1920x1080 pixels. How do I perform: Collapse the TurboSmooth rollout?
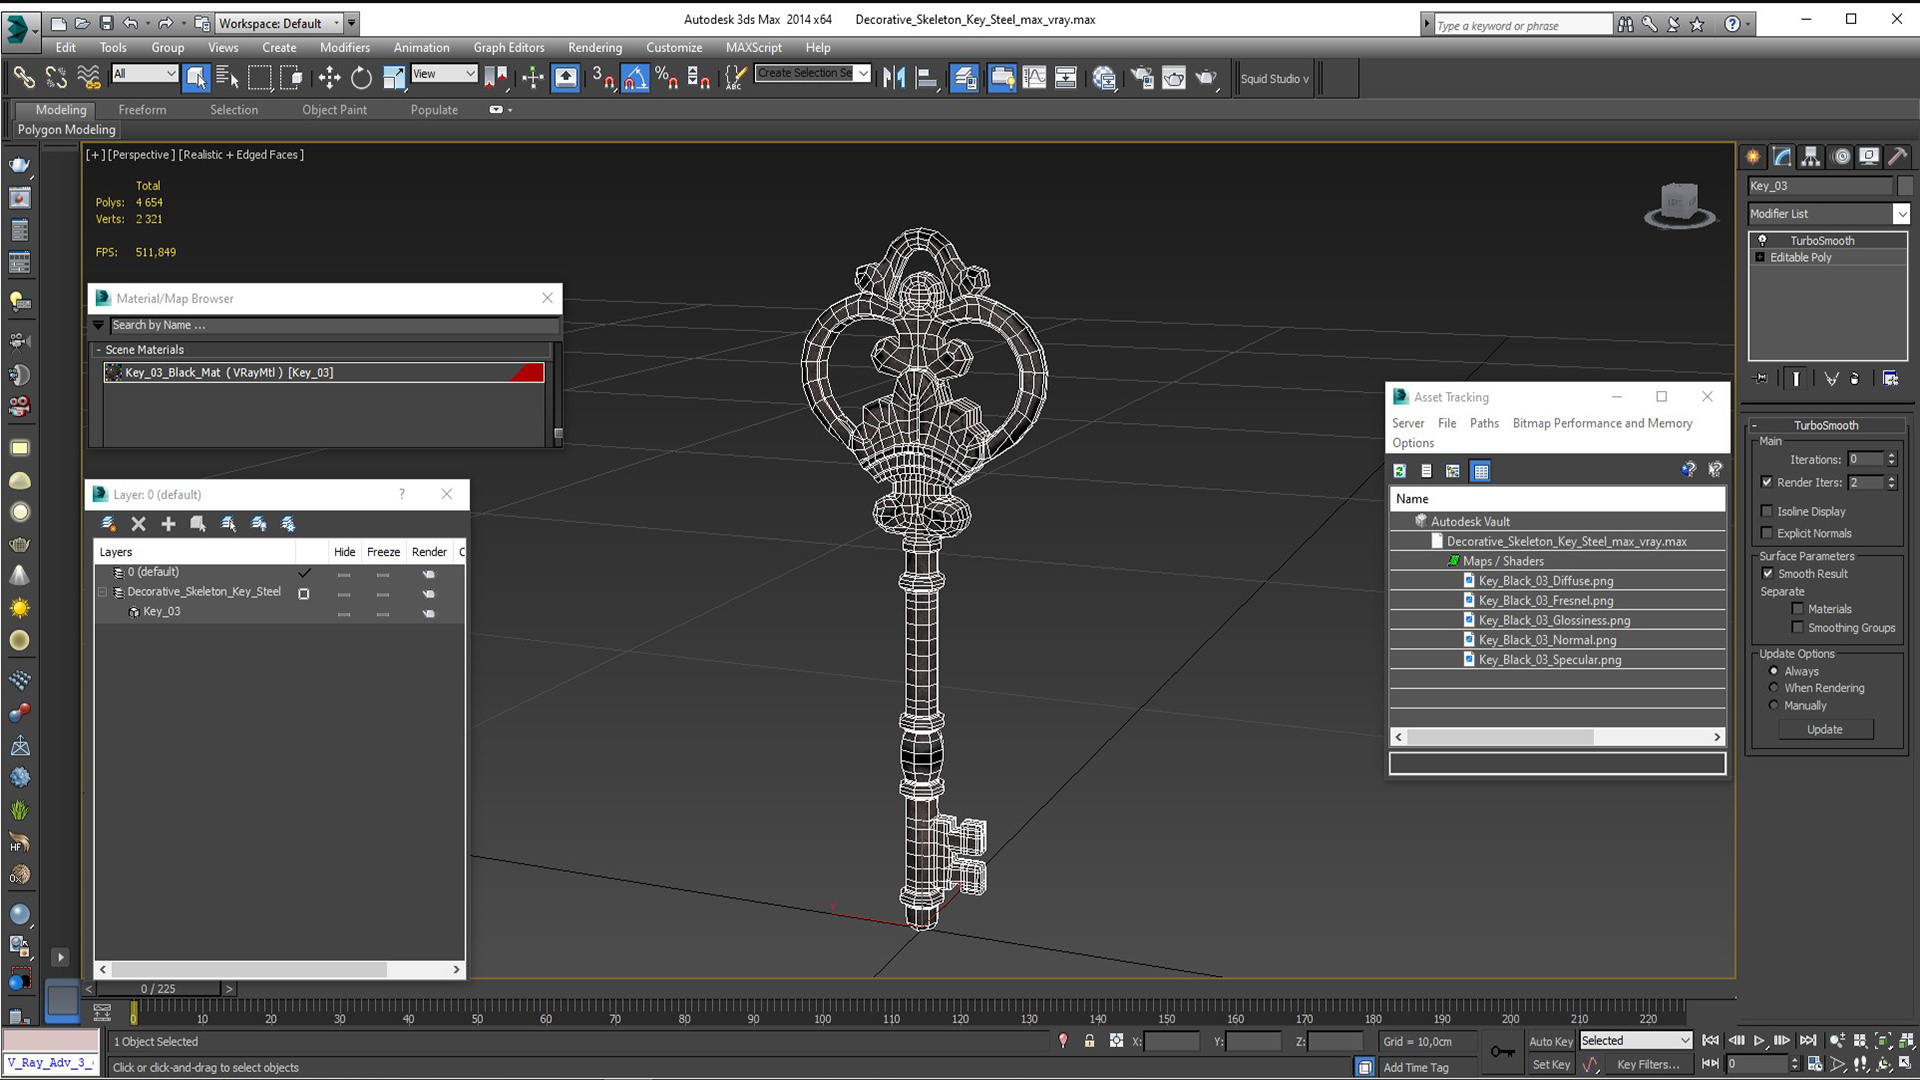[1825, 425]
